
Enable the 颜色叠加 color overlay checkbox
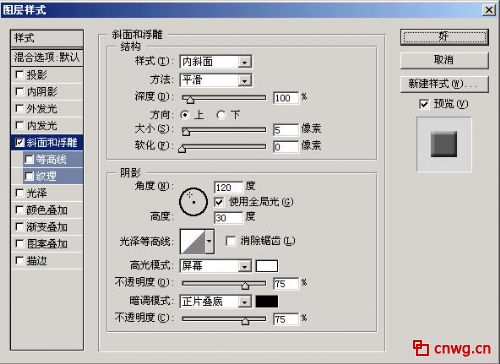click(x=20, y=210)
